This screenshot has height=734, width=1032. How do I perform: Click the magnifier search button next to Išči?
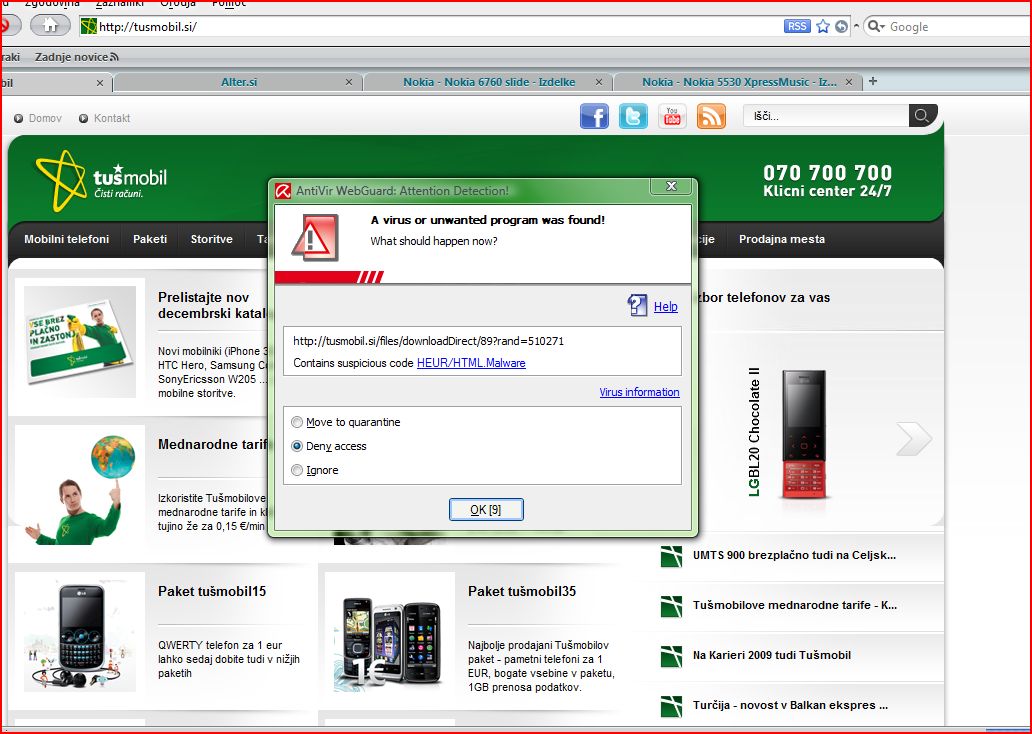[x=922, y=116]
